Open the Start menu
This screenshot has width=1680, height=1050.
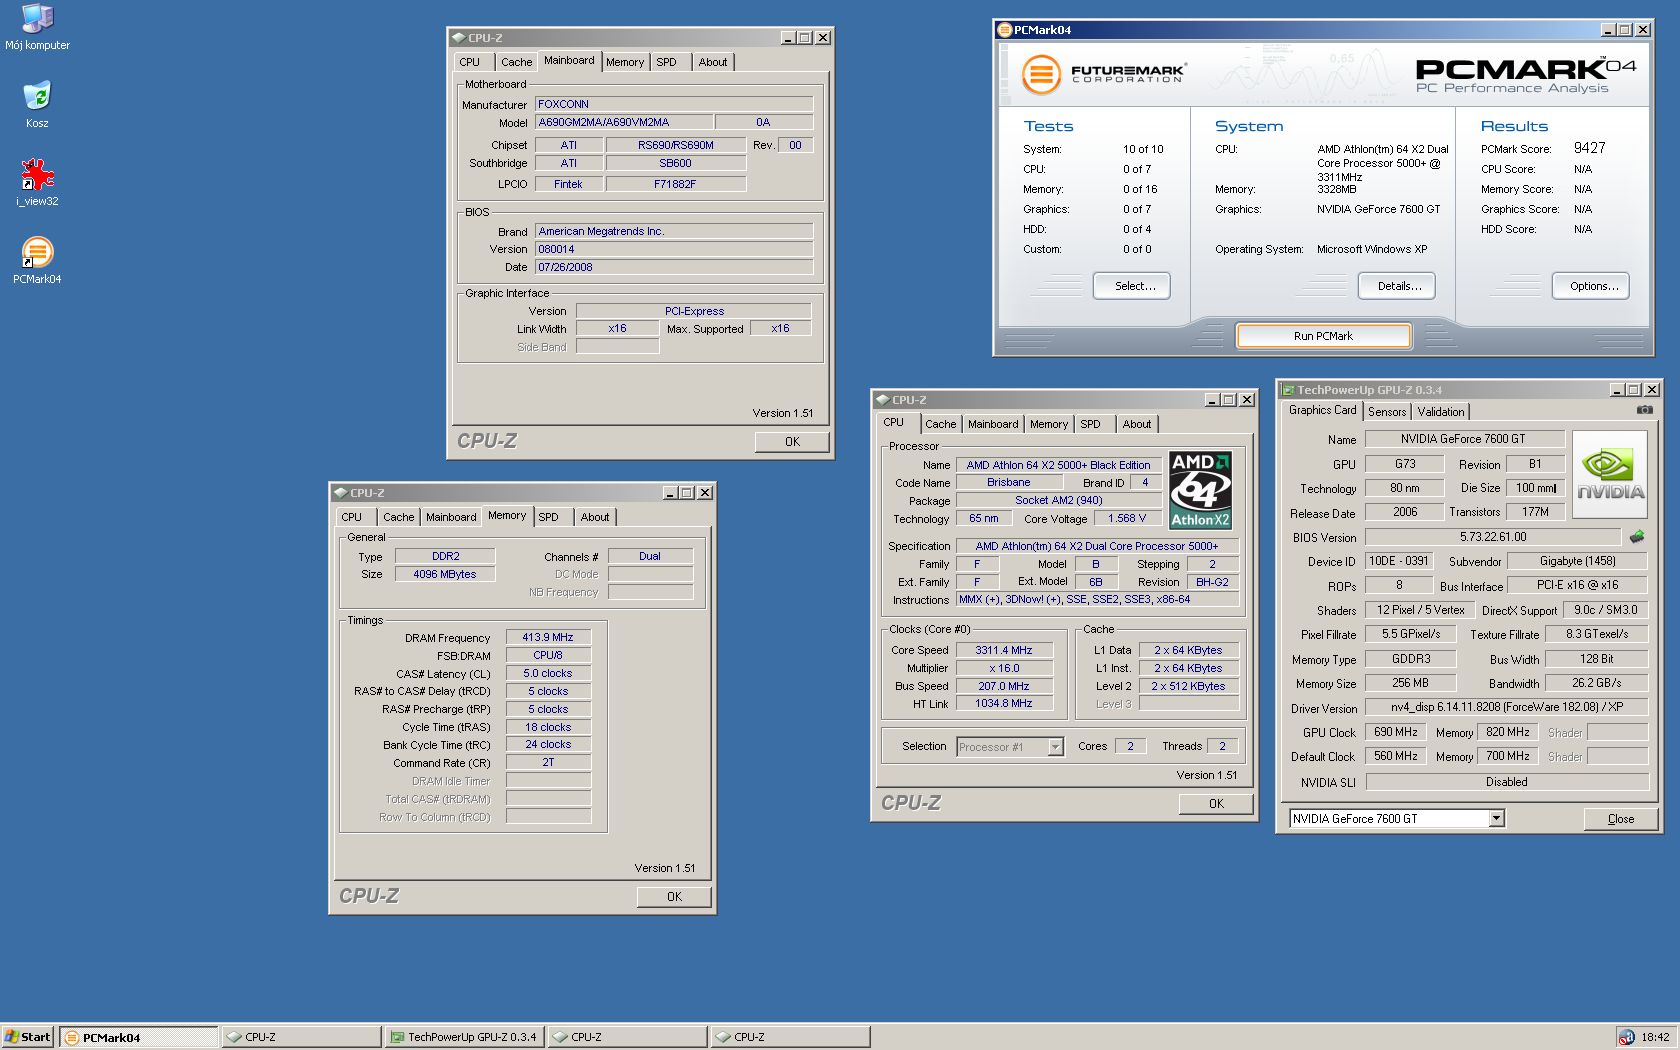pos(28,1037)
